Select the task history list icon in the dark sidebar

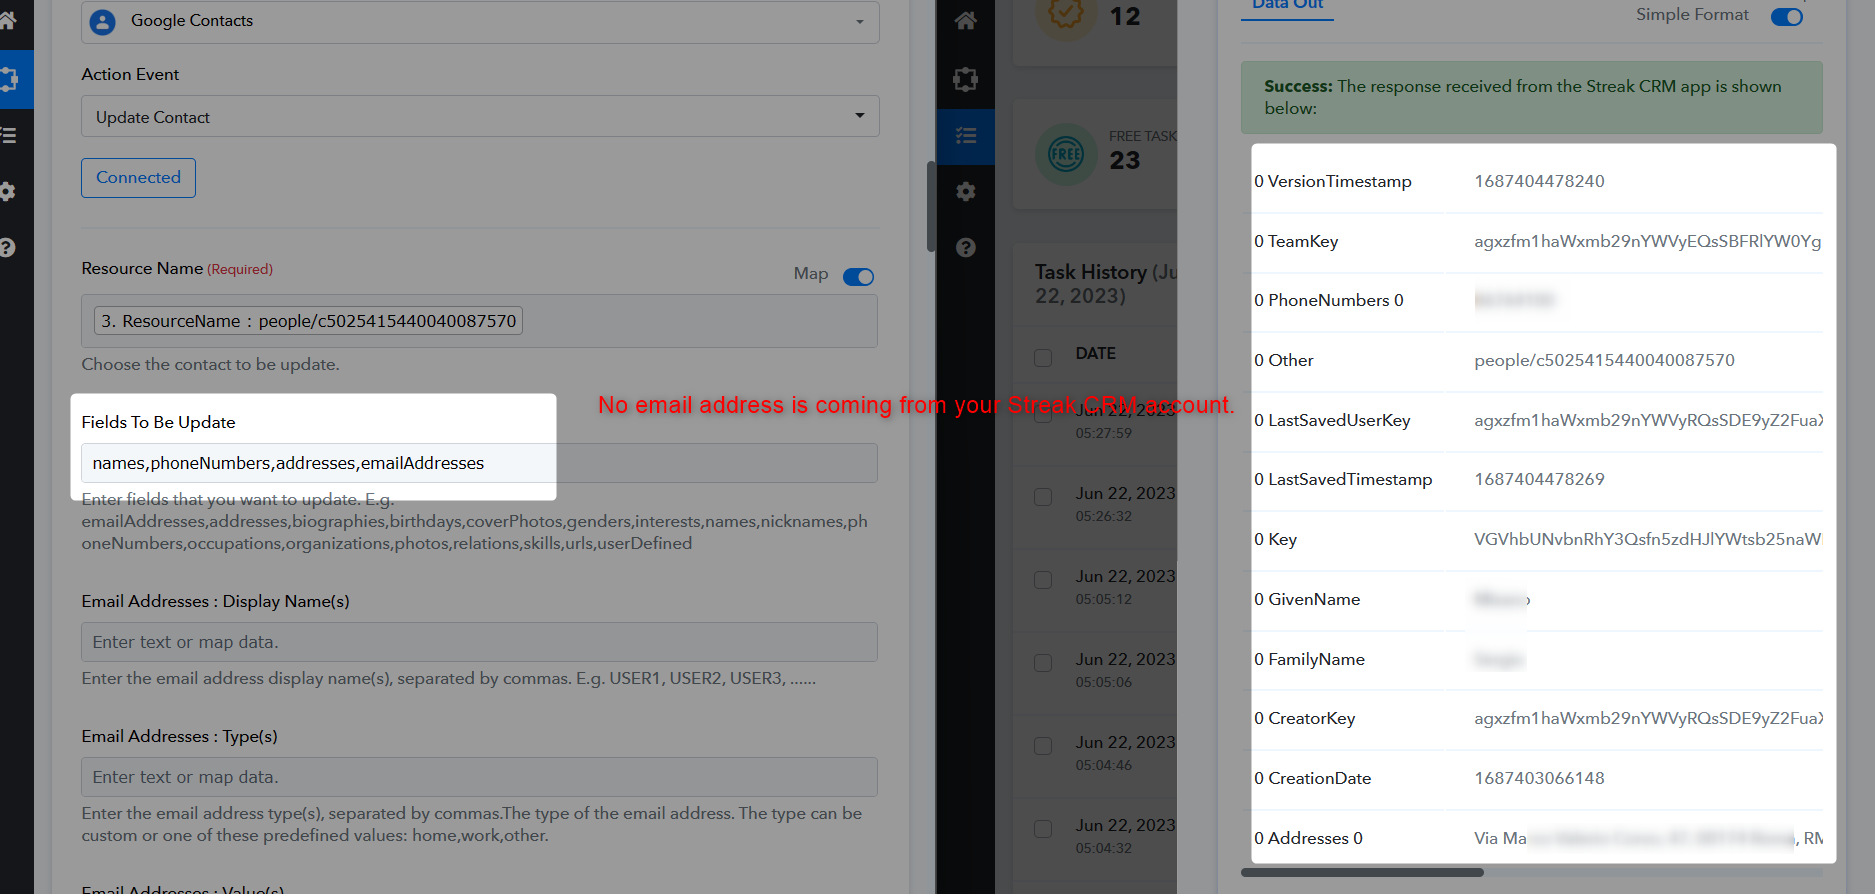(965, 136)
